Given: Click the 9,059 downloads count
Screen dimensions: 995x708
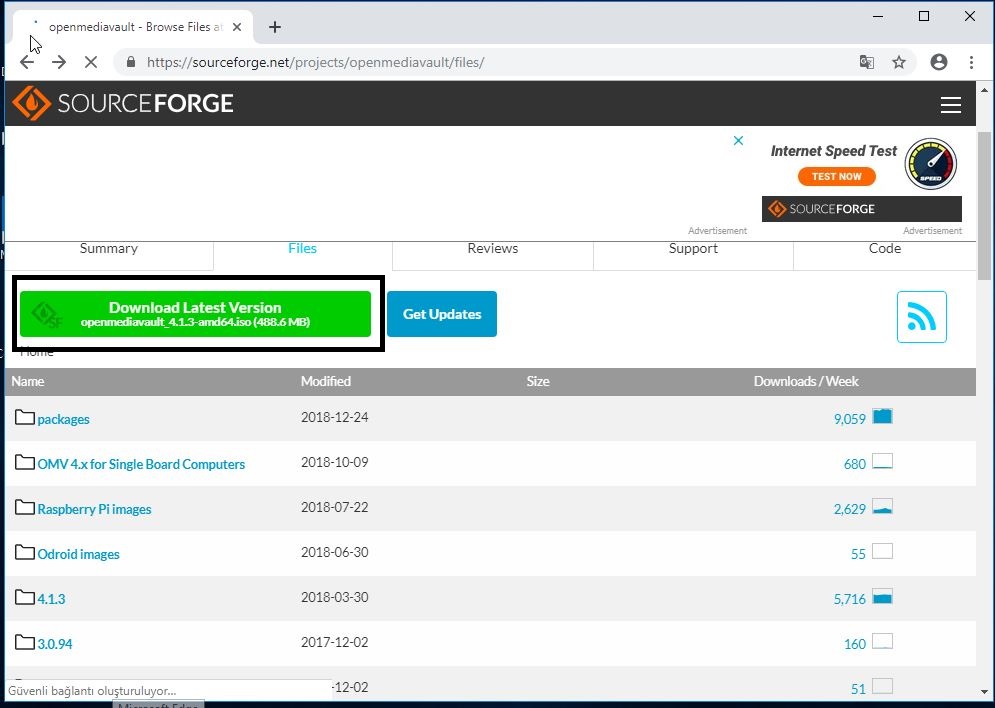Looking at the screenshot, I should pos(850,419).
